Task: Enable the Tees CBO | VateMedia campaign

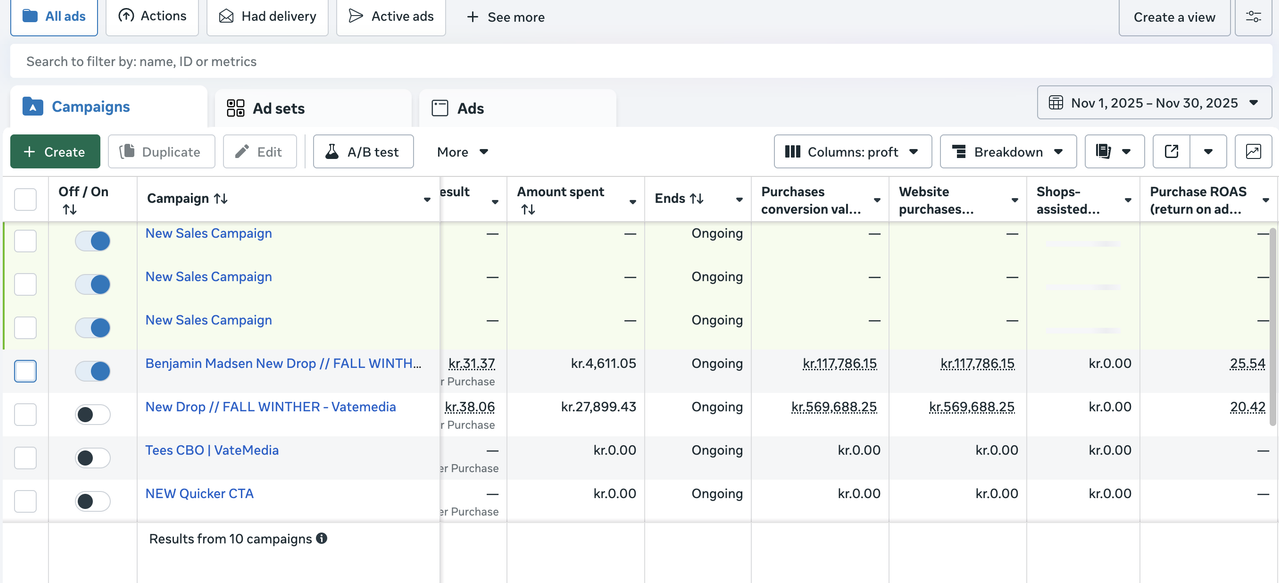Action: (93, 458)
